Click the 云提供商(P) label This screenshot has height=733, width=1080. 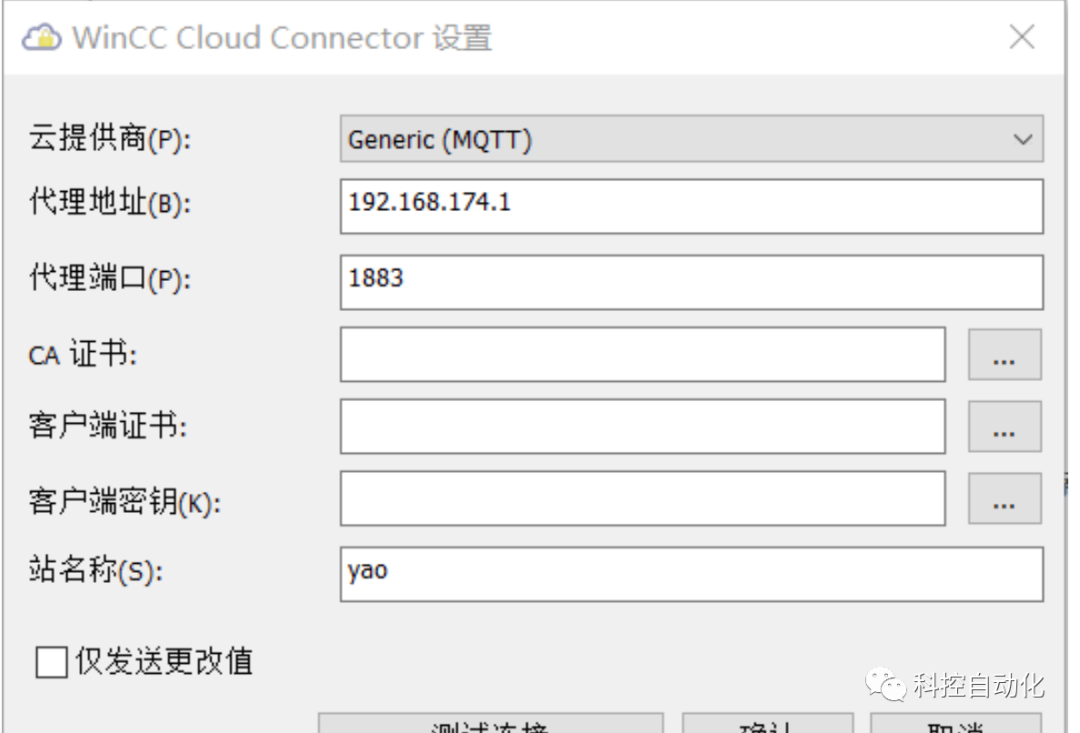(110, 140)
